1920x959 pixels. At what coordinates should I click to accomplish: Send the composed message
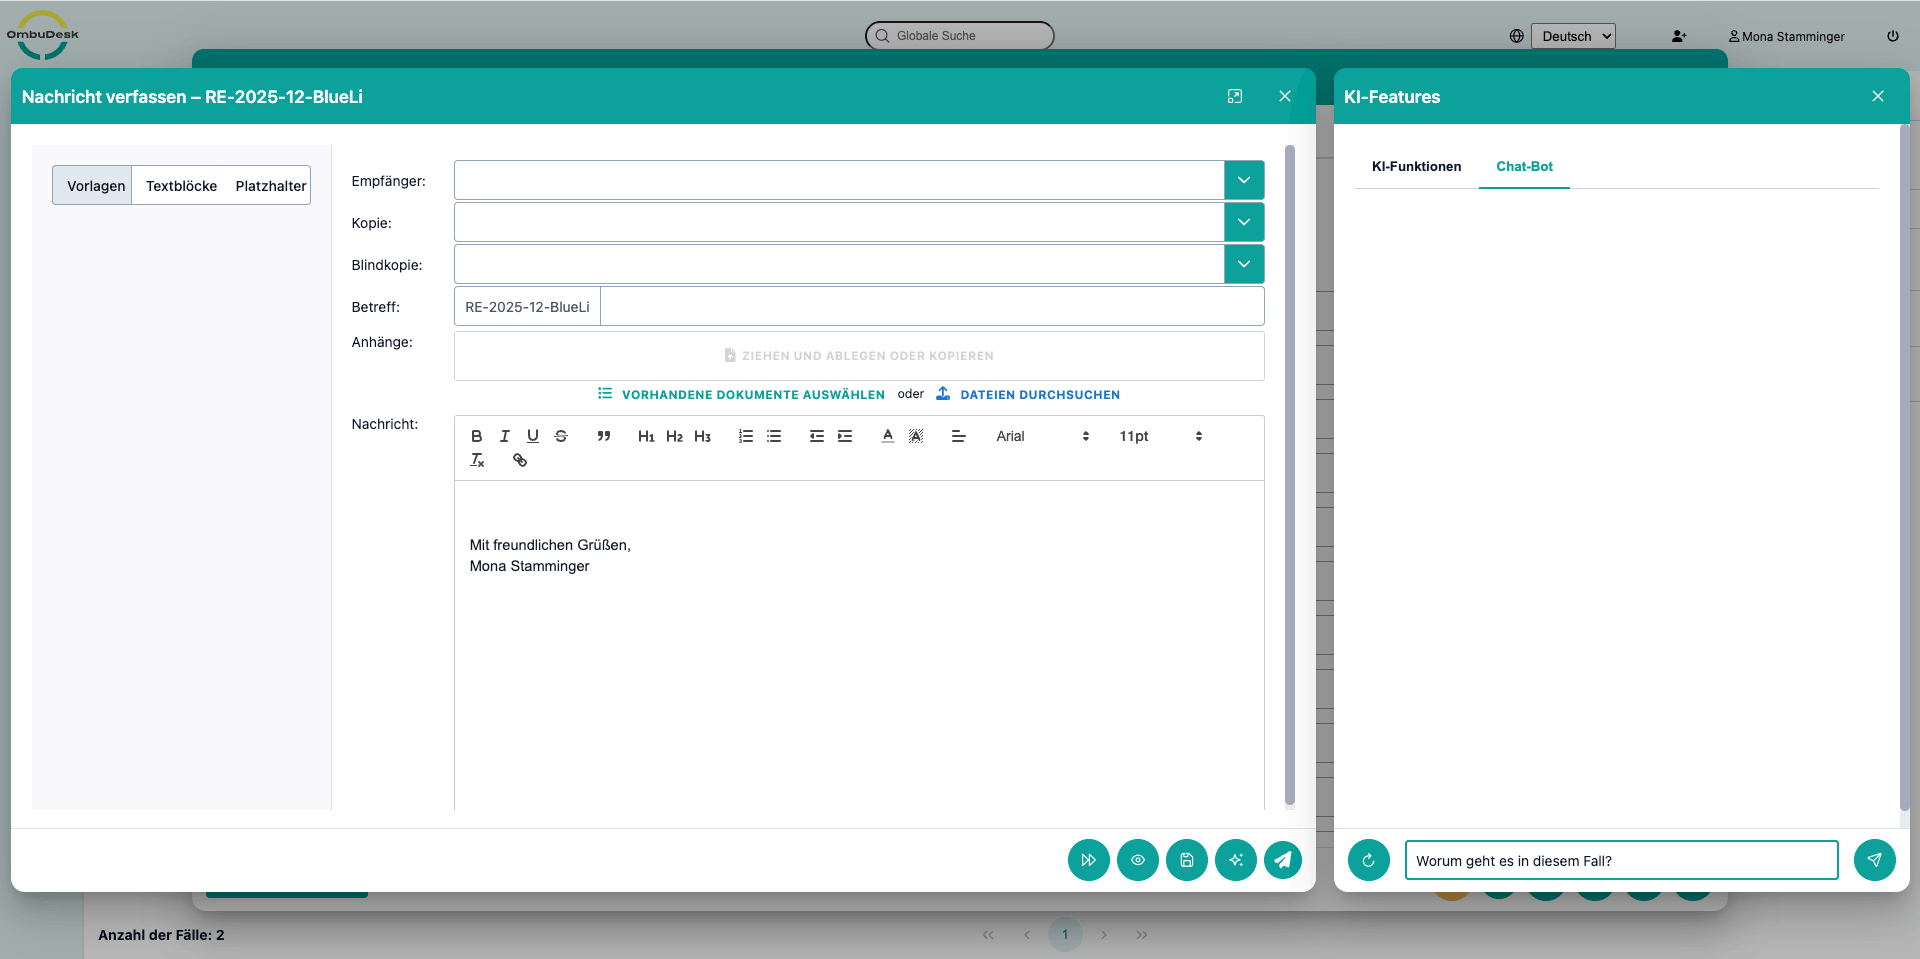1283,860
